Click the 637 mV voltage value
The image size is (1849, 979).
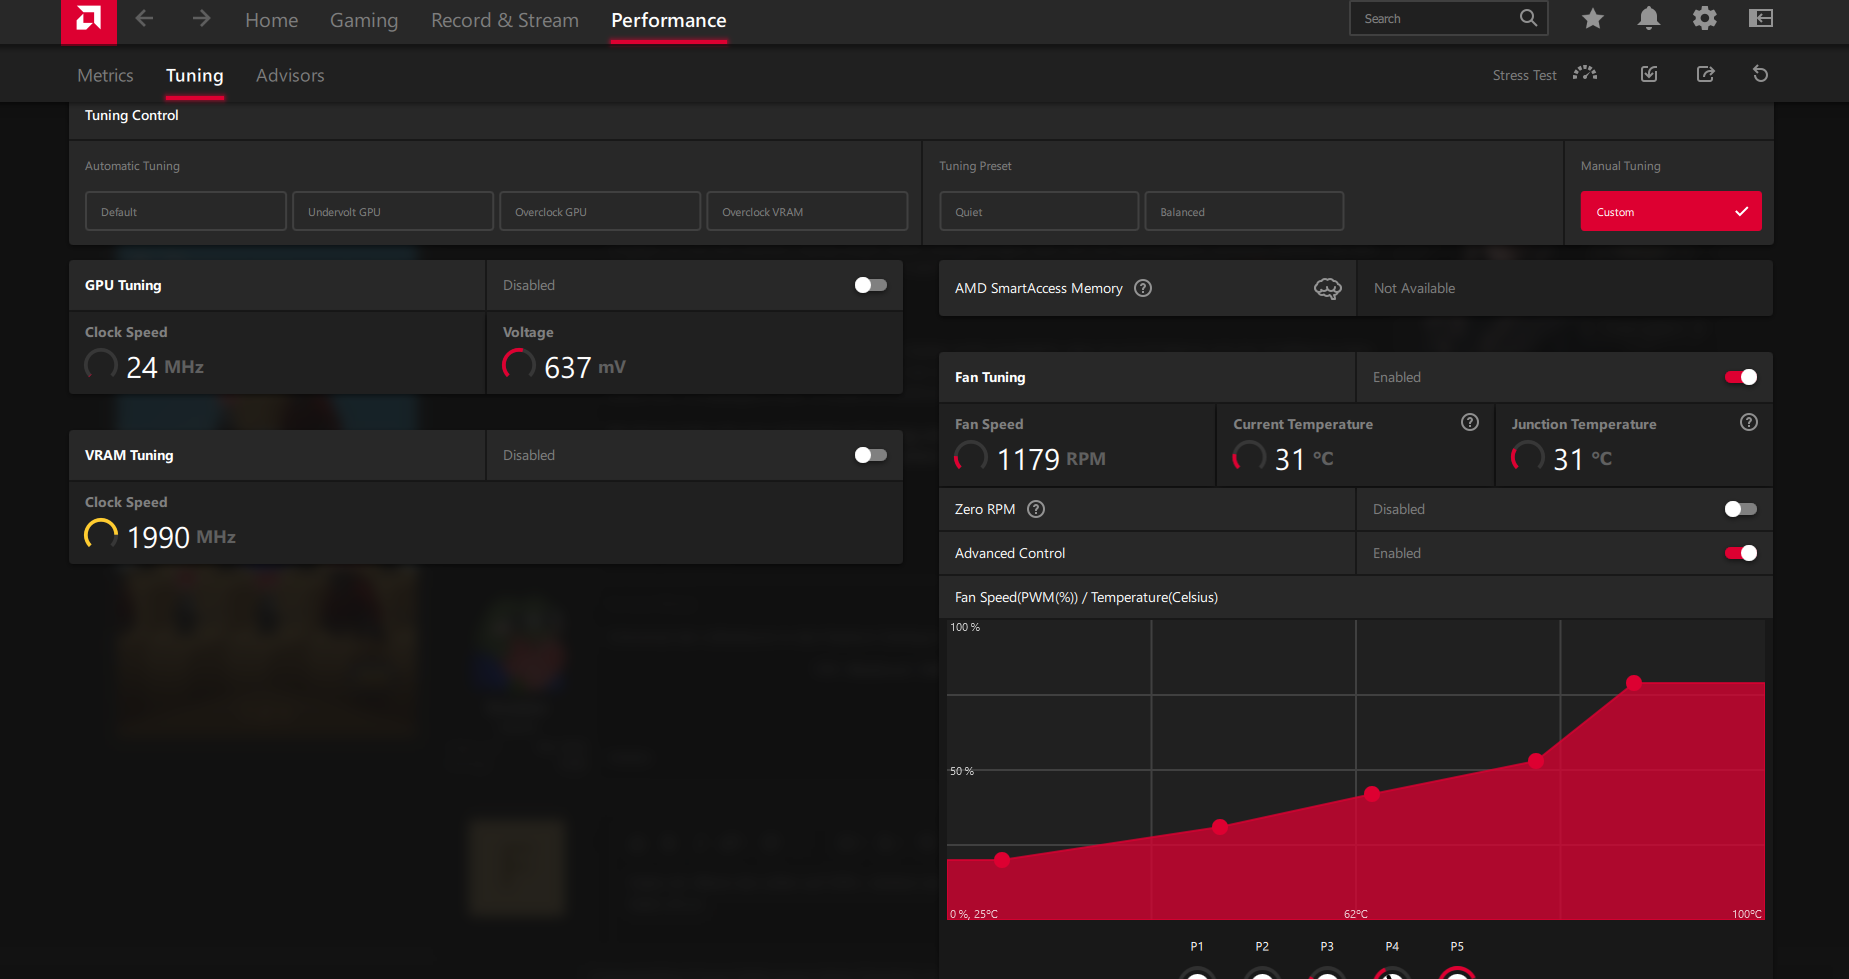pos(585,367)
